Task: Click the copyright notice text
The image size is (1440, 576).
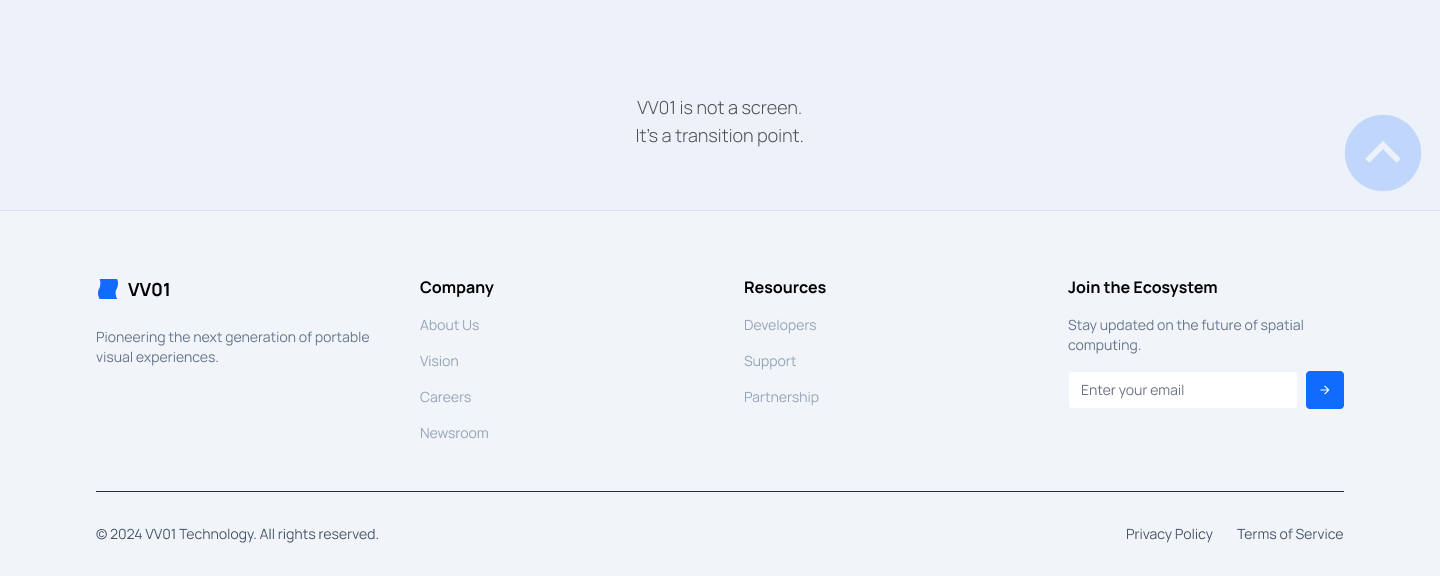Action: point(237,534)
